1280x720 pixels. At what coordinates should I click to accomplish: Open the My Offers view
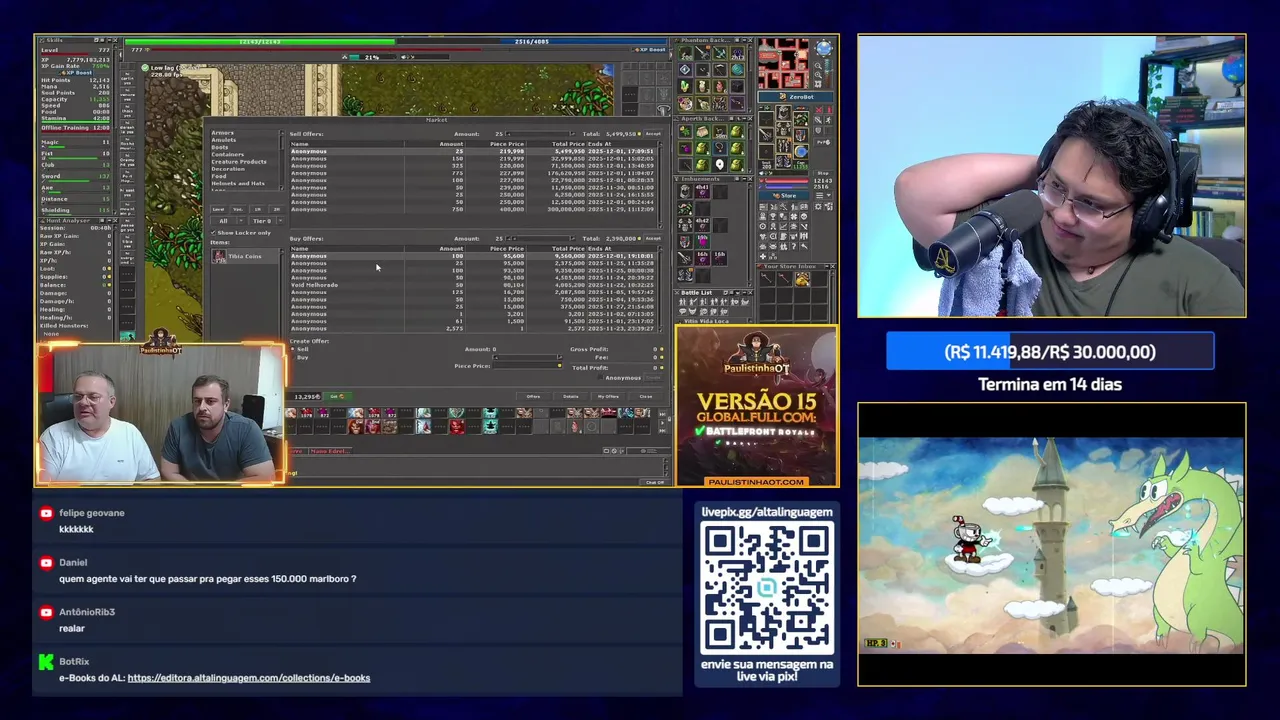[608, 396]
